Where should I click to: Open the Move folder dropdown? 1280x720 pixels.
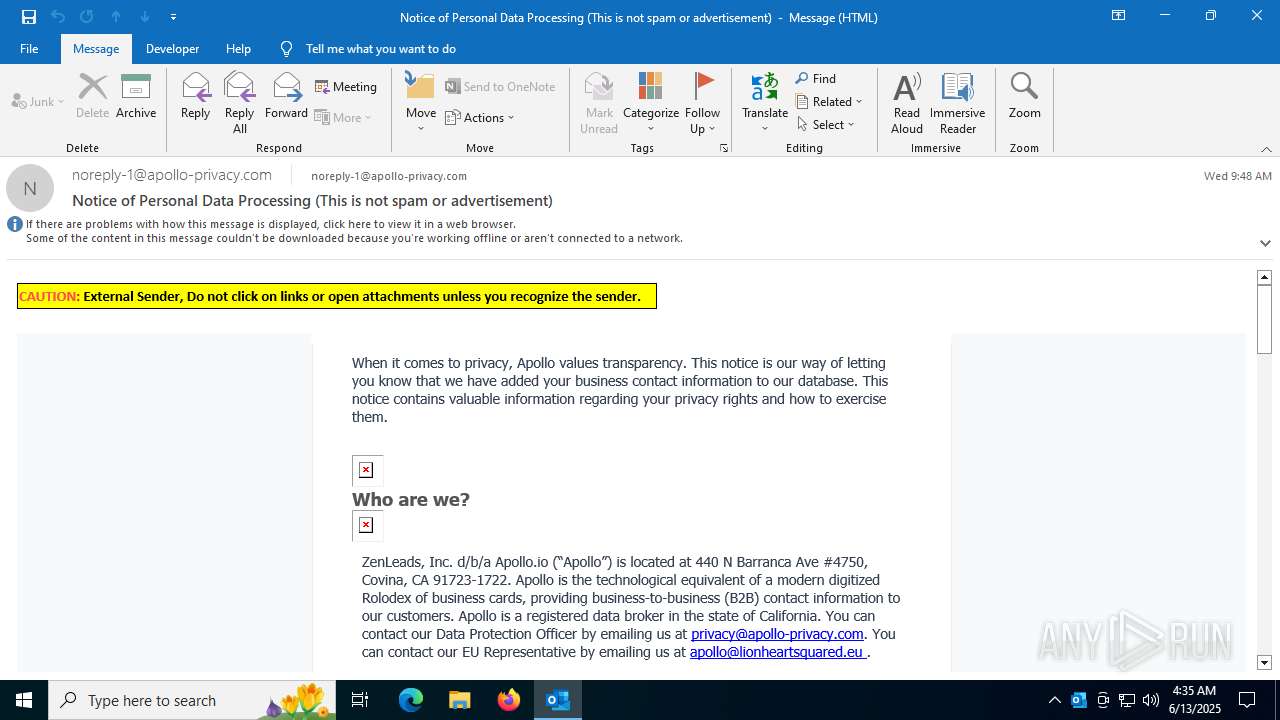pyautogui.click(x=420, y=102)
